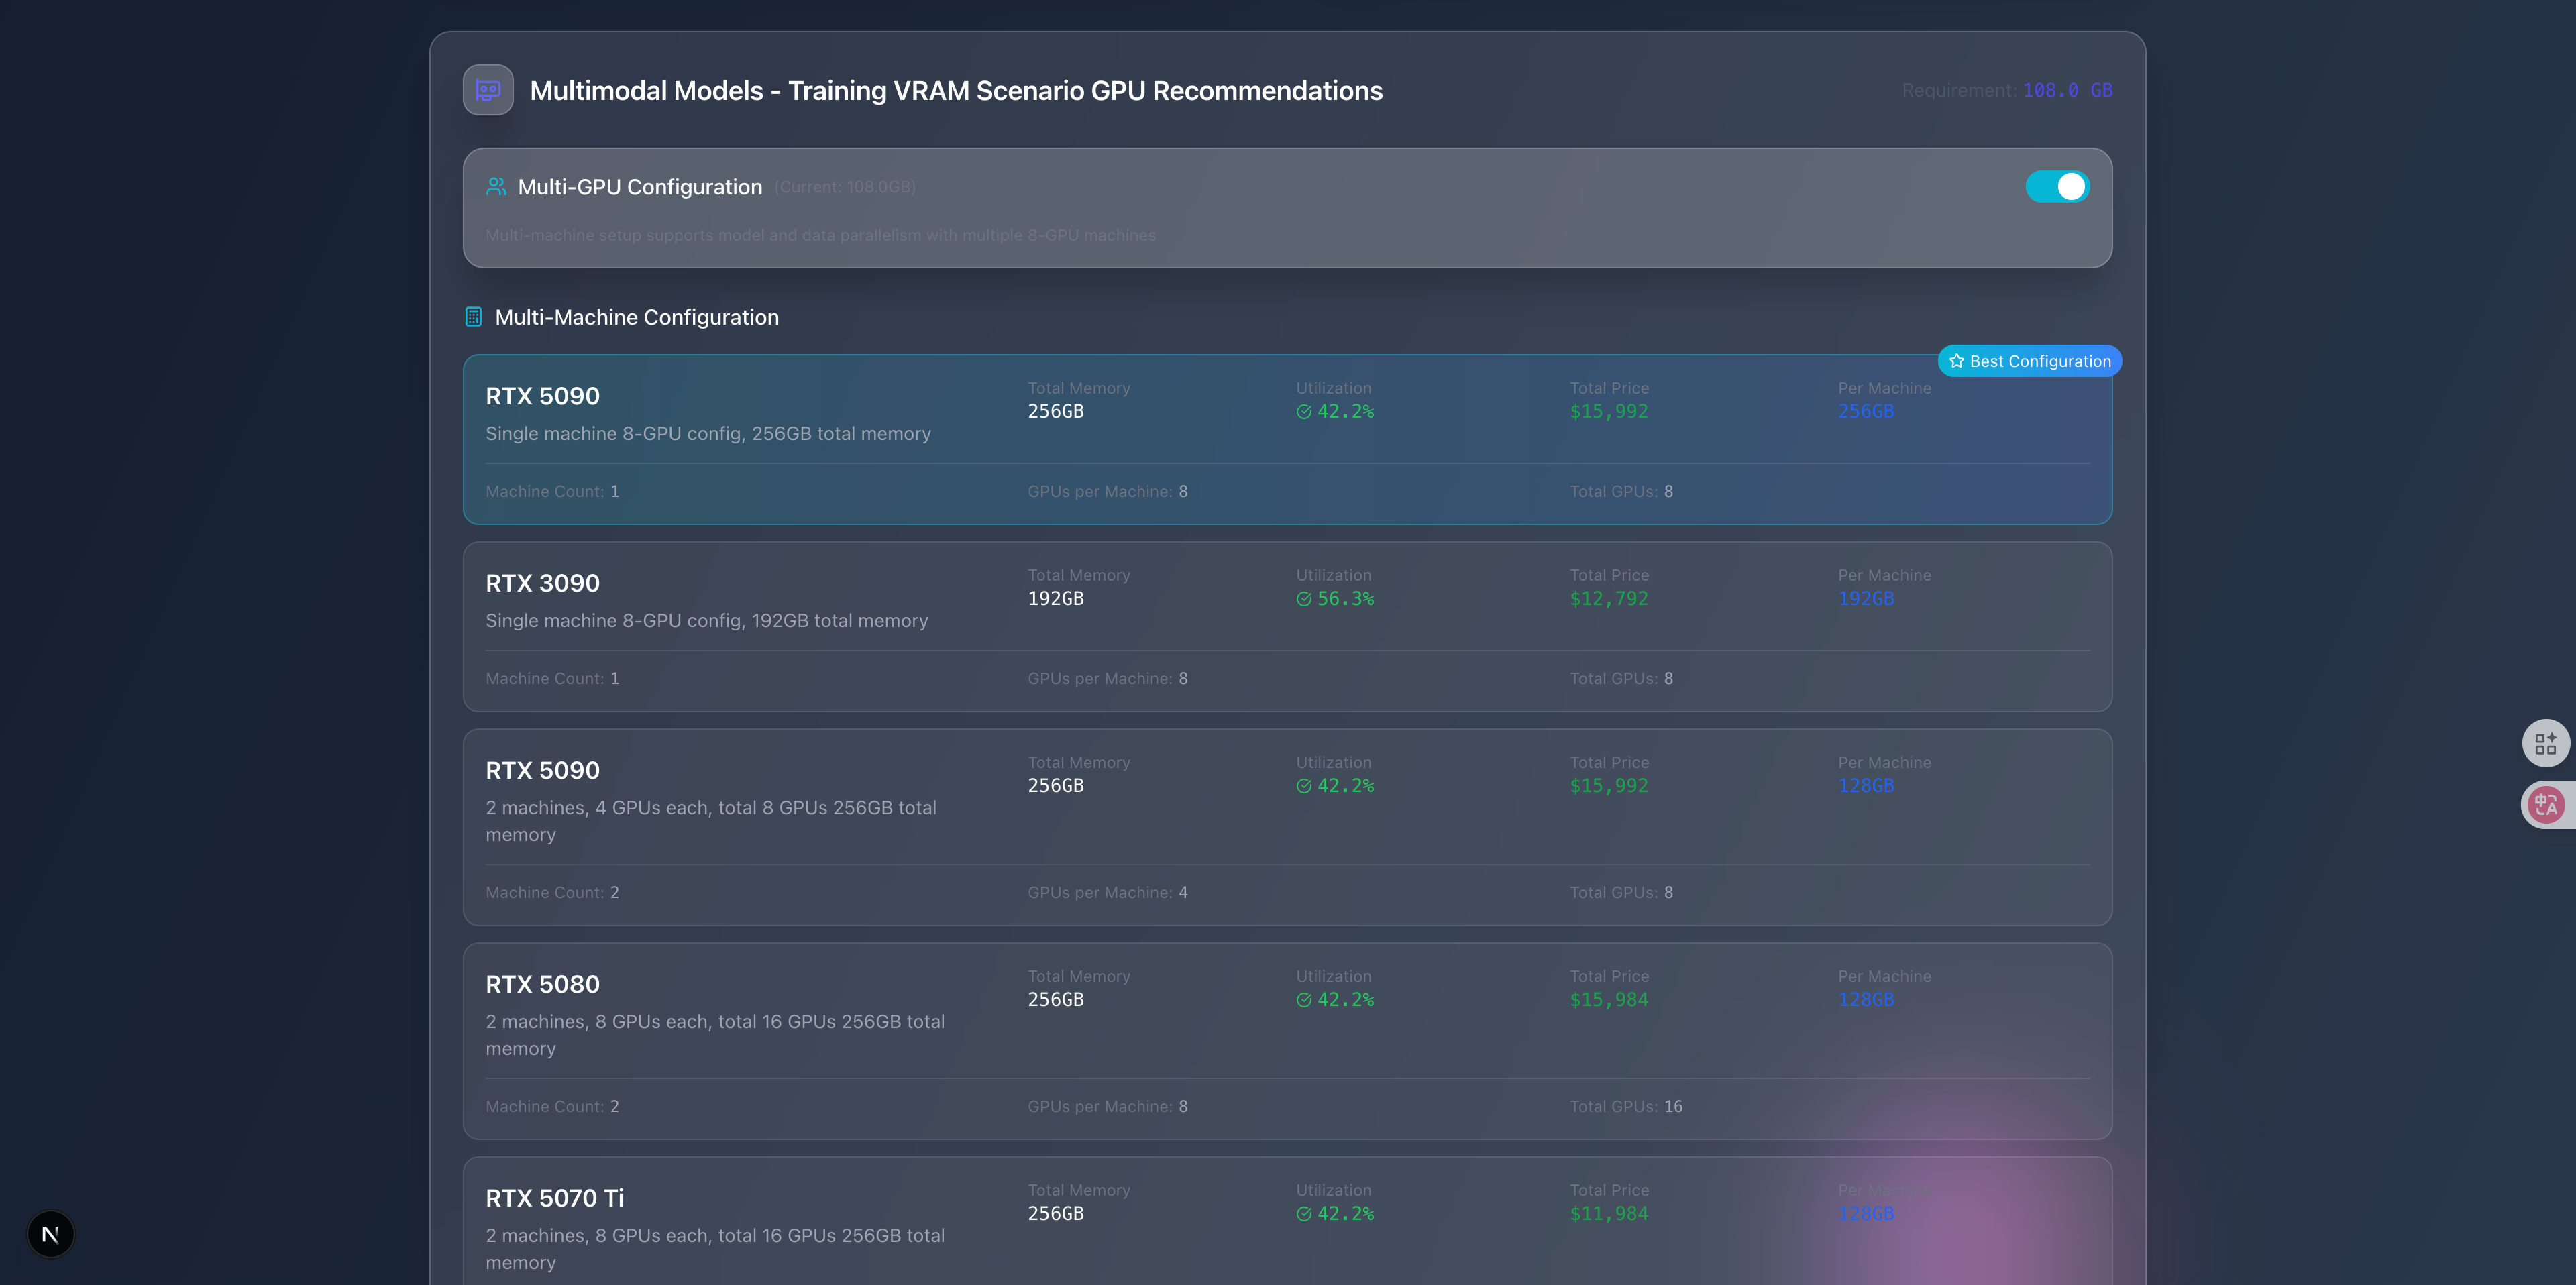Click the (Current: 108.0GB) note
2576x1285 pixels.
[845, 187]
